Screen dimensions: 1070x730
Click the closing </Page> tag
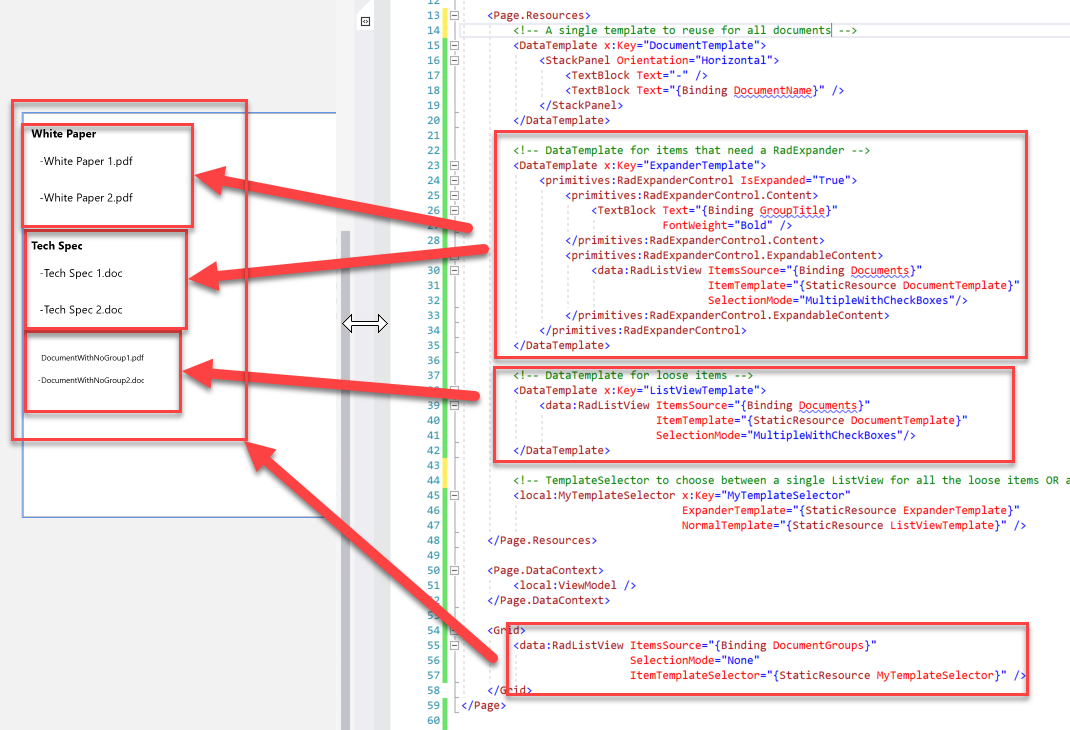(x=484, y=705)
